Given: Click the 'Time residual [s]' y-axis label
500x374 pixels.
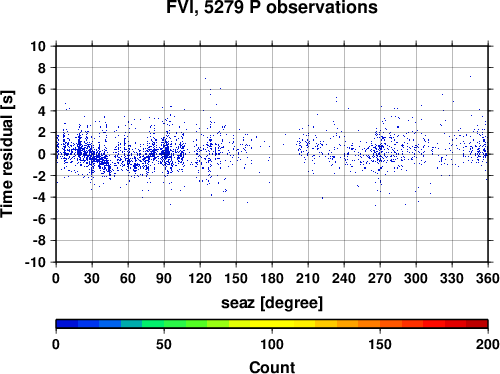Looking at the screenshot, I should coord(7,154).
